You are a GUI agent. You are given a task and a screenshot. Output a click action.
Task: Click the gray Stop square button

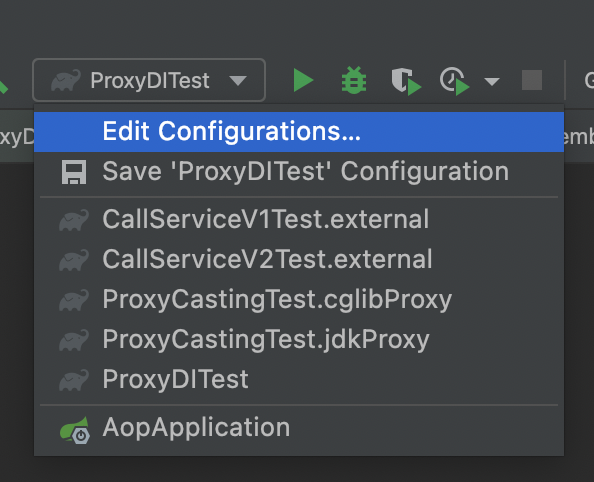(532, 80)
